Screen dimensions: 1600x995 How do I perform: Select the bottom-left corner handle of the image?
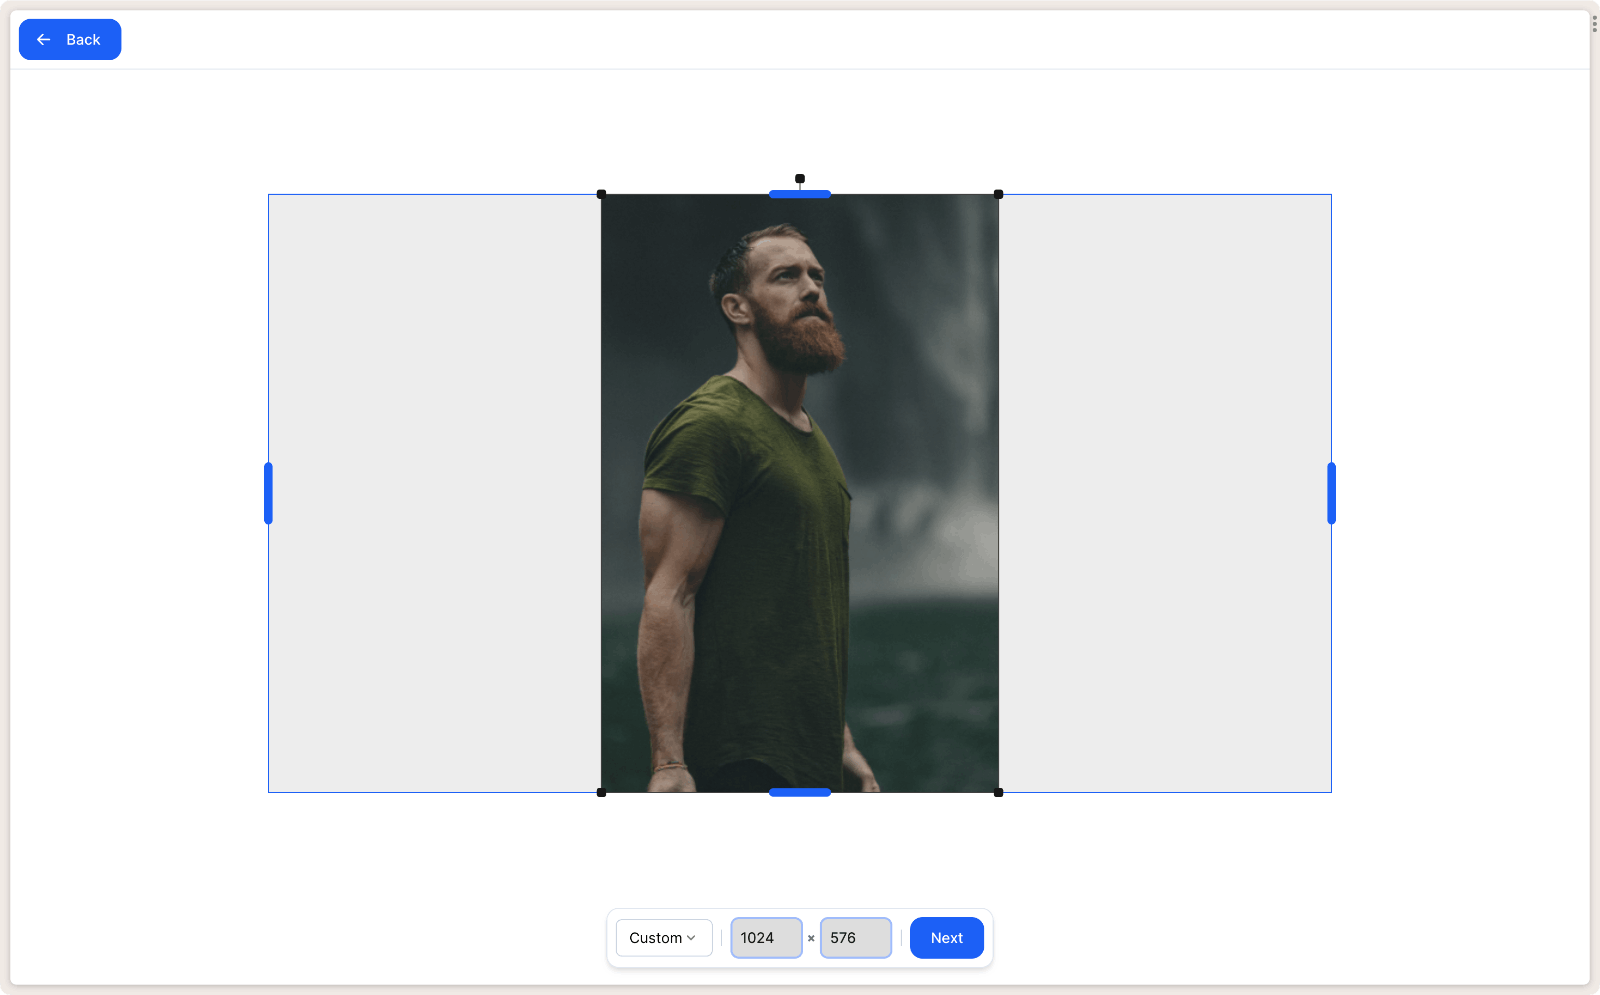(x=601, y=793)
